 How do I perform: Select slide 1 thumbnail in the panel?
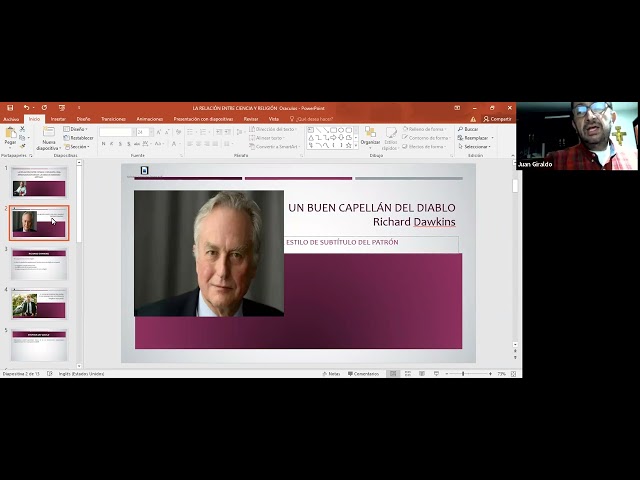39,182
